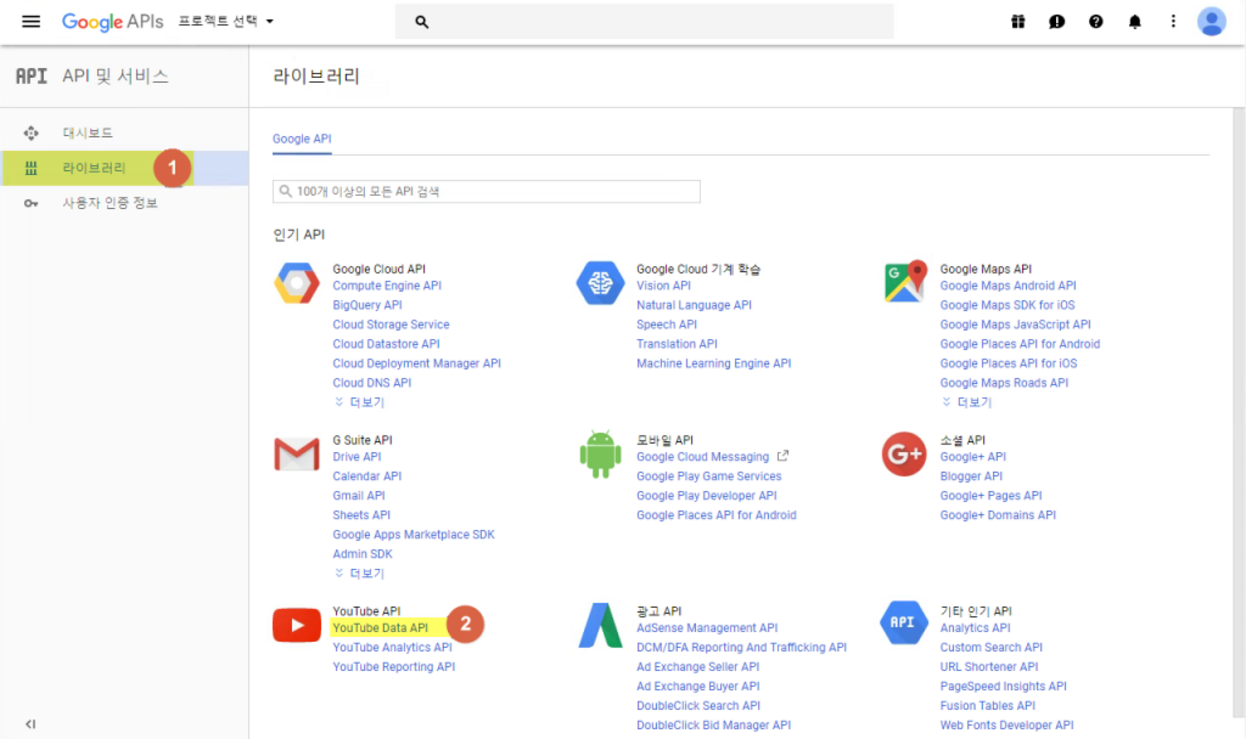The height and width of the screenshot is (739, 1246).
Task: Click the gift icon in top bar
Action: [1018, 22]
